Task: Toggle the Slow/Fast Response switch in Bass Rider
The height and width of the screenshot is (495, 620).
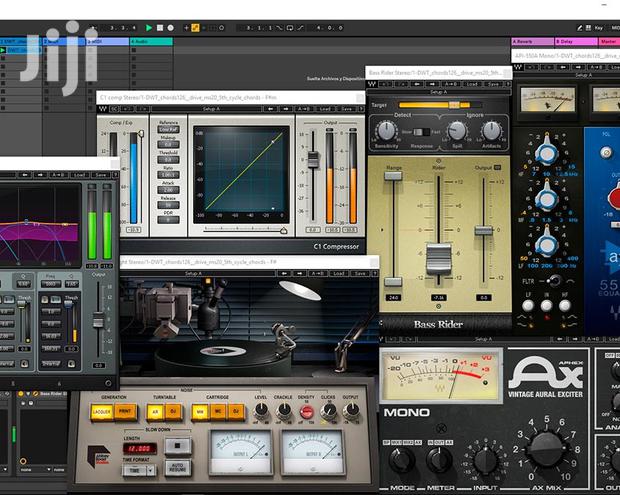Action: 421,132
